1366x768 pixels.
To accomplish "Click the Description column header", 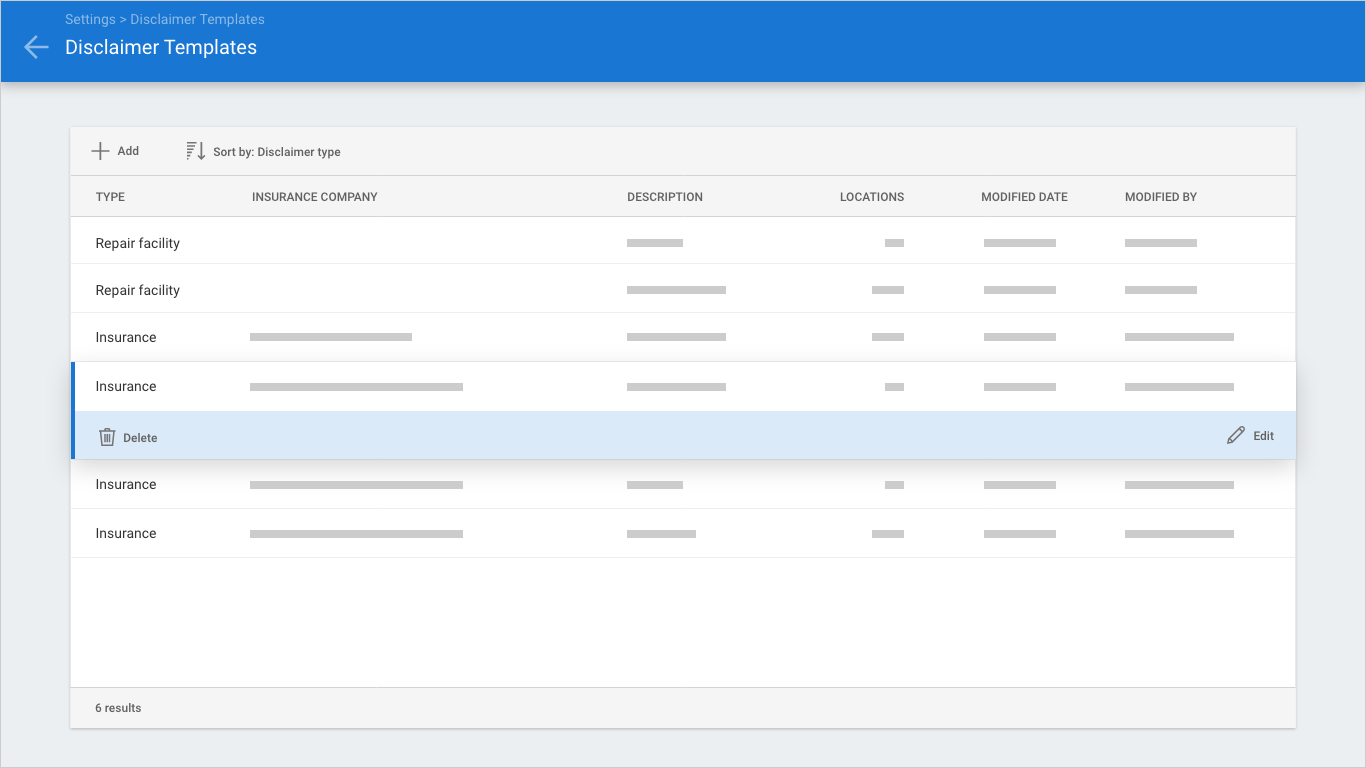I will coord(664,197).
